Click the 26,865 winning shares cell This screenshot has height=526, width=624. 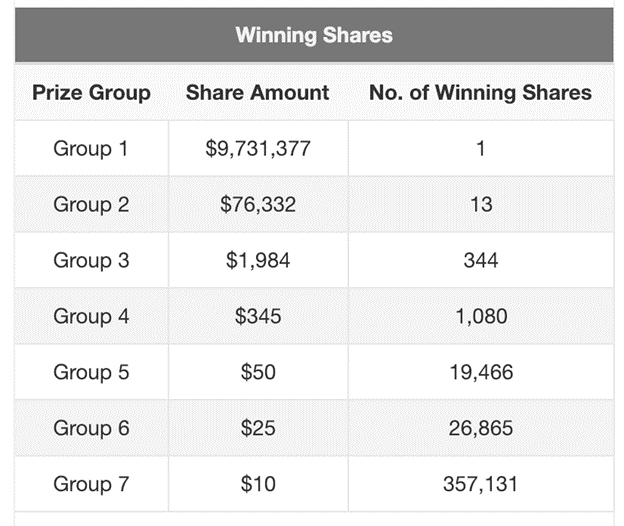(481, 429)
